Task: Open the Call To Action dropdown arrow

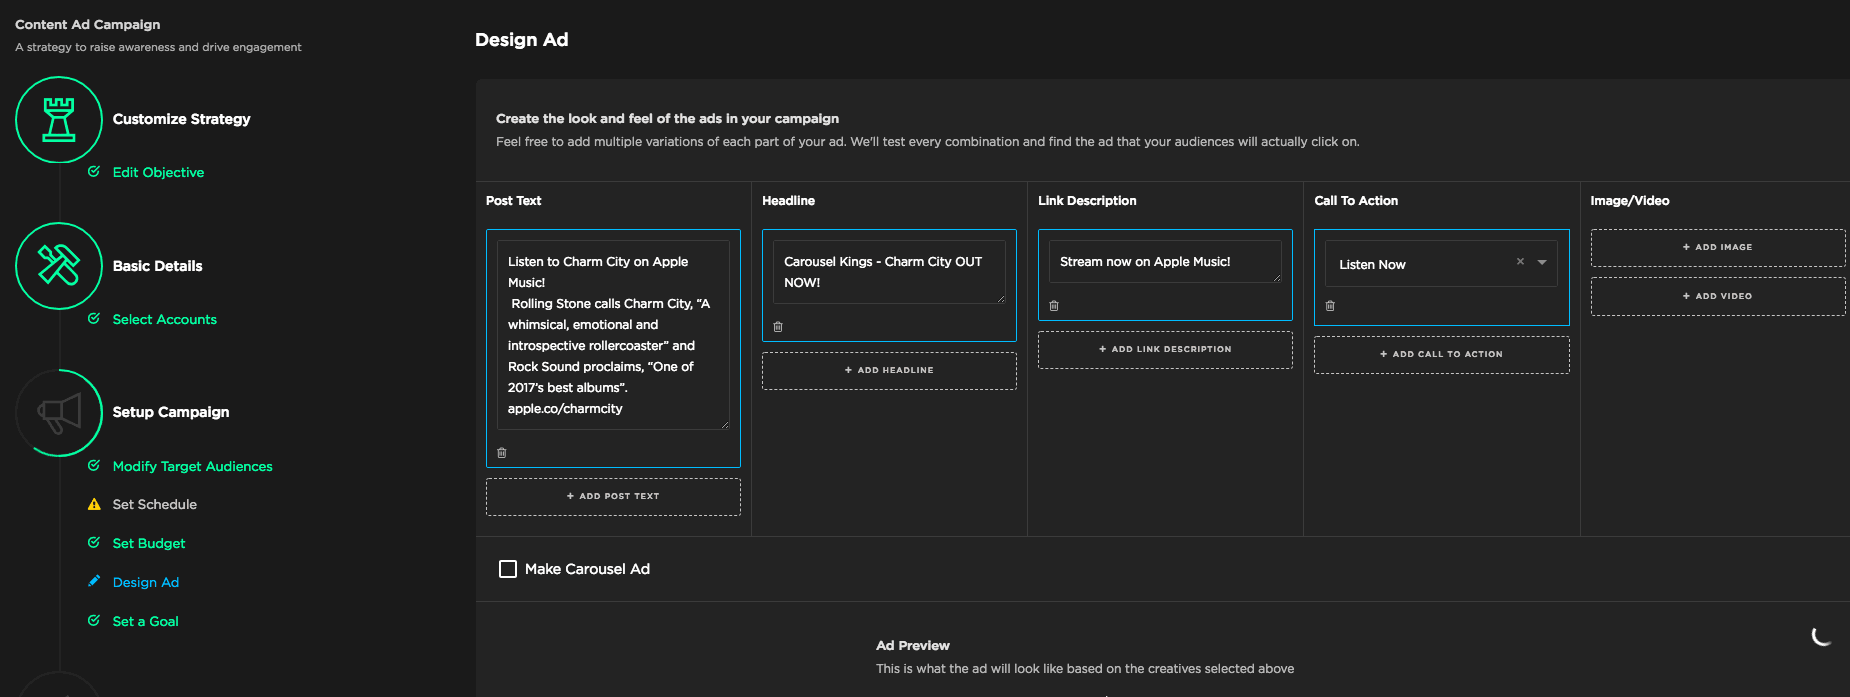Action: [1542, 262]
